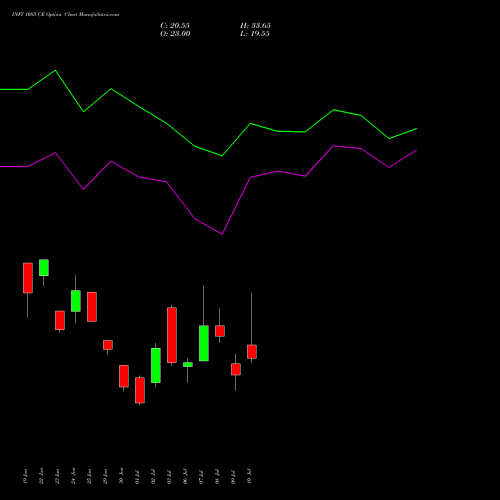Click the tall red candlestick for 03 Jul
Image resolution: width=500 pixels, height=500 pixels.
pos(172,335)
